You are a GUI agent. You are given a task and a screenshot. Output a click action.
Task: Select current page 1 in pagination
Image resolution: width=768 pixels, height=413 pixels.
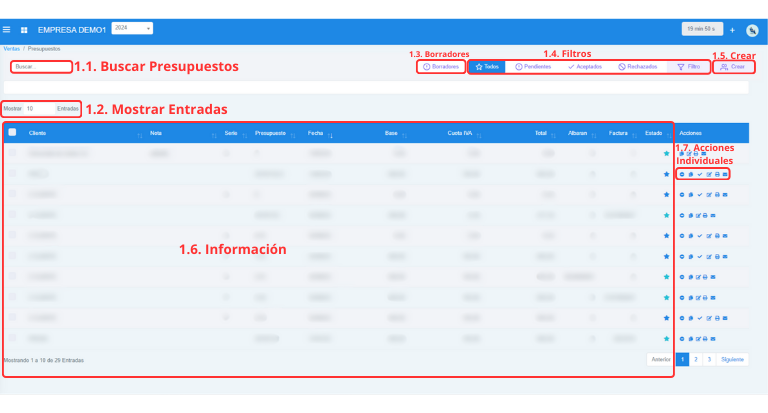(682, 360)
